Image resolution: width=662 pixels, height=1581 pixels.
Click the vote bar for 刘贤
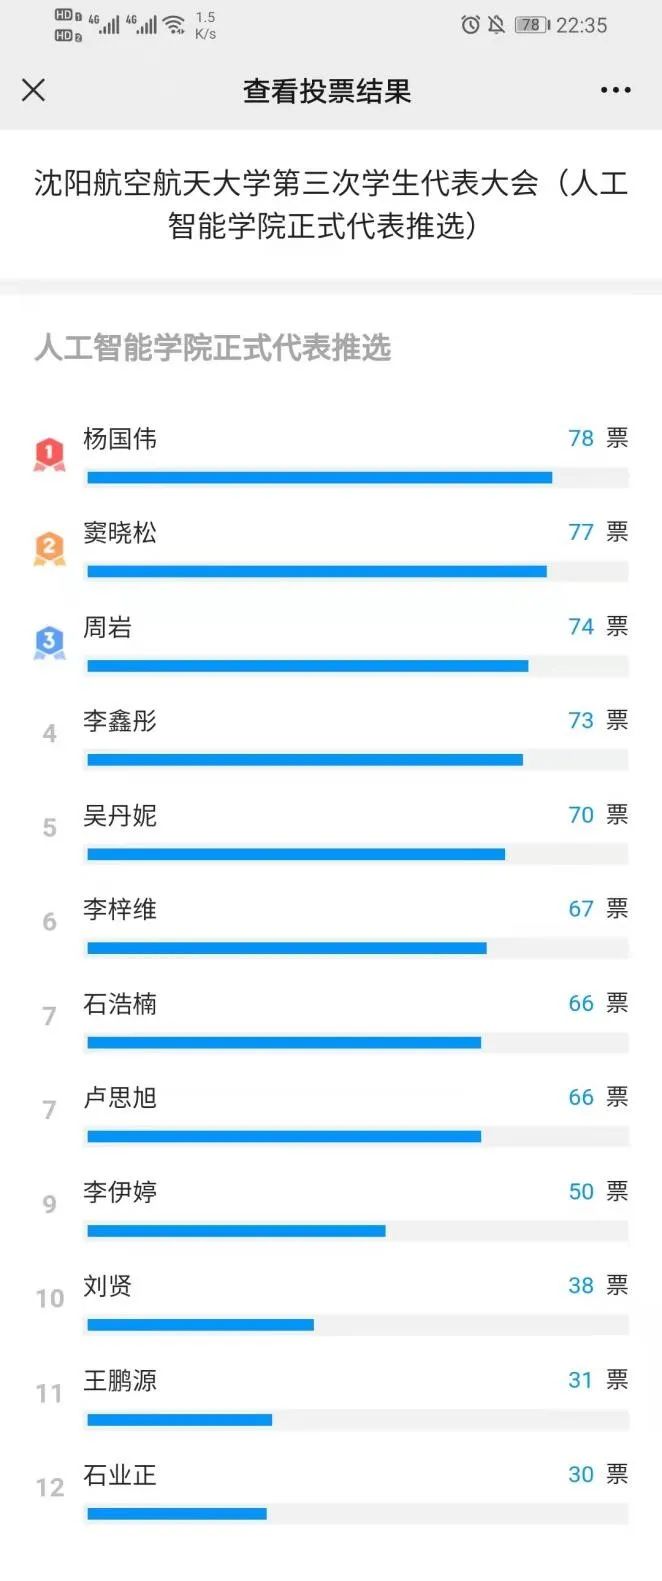coord(200,1325)
